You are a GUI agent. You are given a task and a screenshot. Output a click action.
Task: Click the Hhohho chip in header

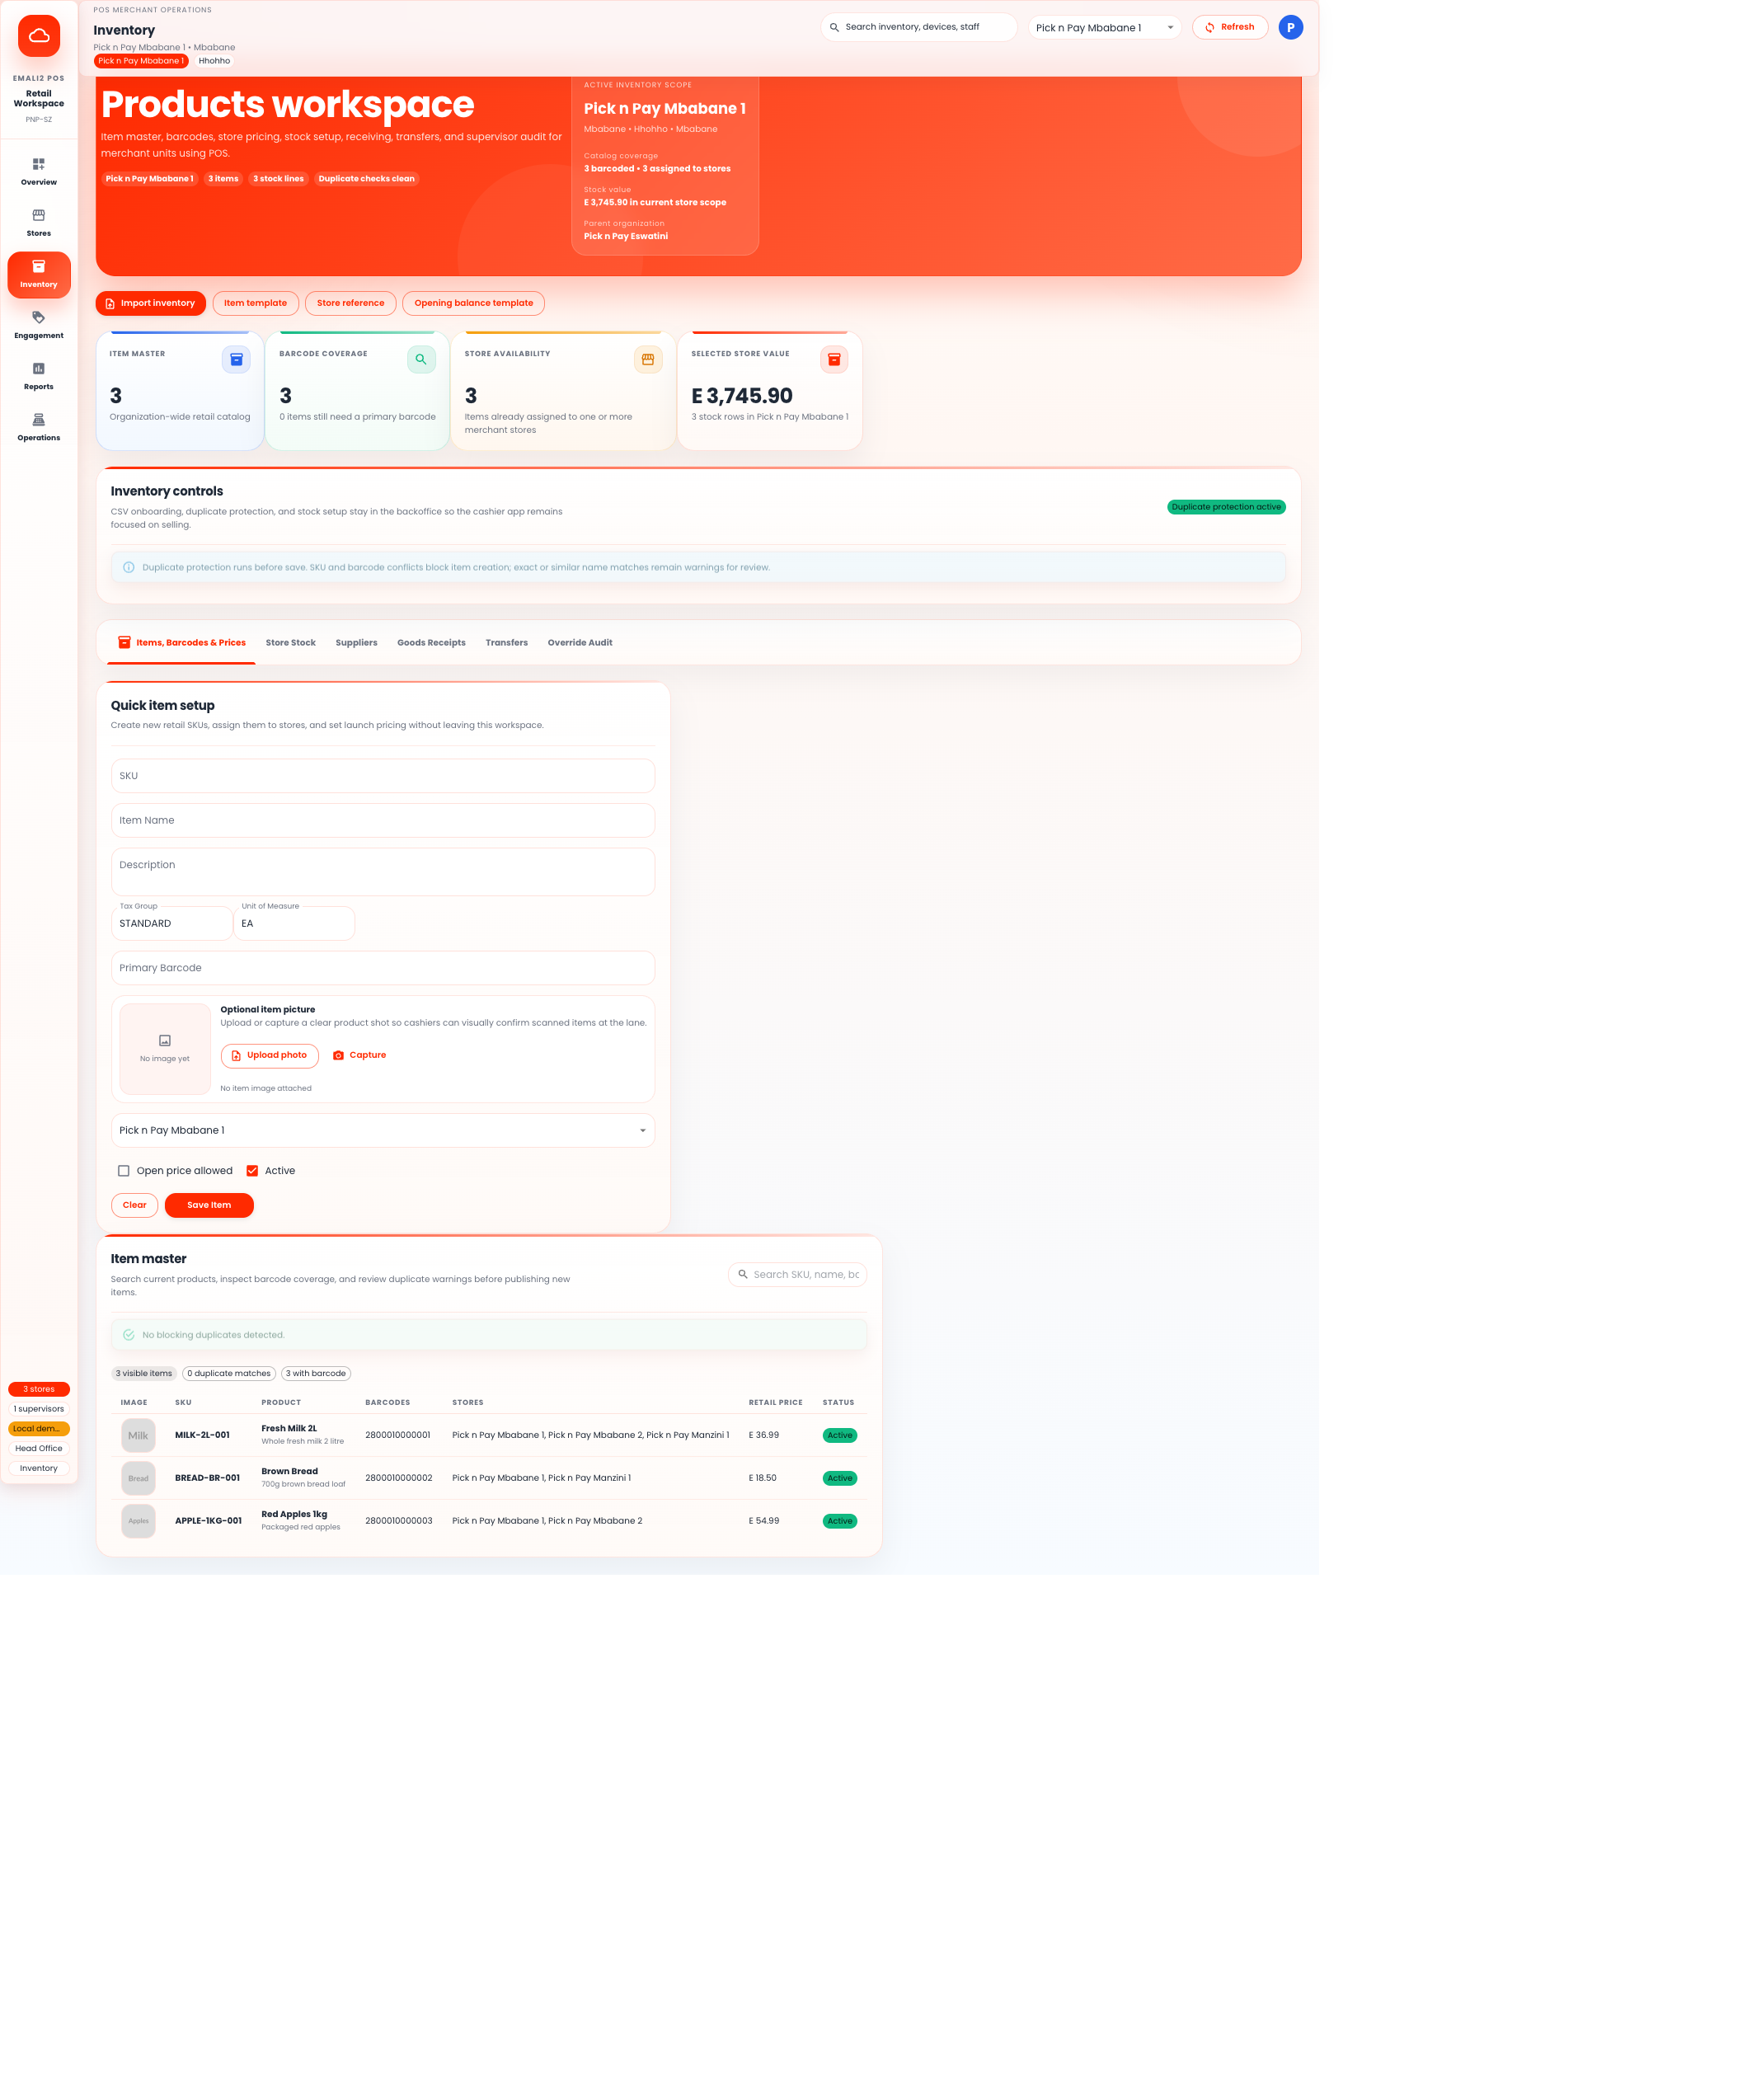click(214, 61)
